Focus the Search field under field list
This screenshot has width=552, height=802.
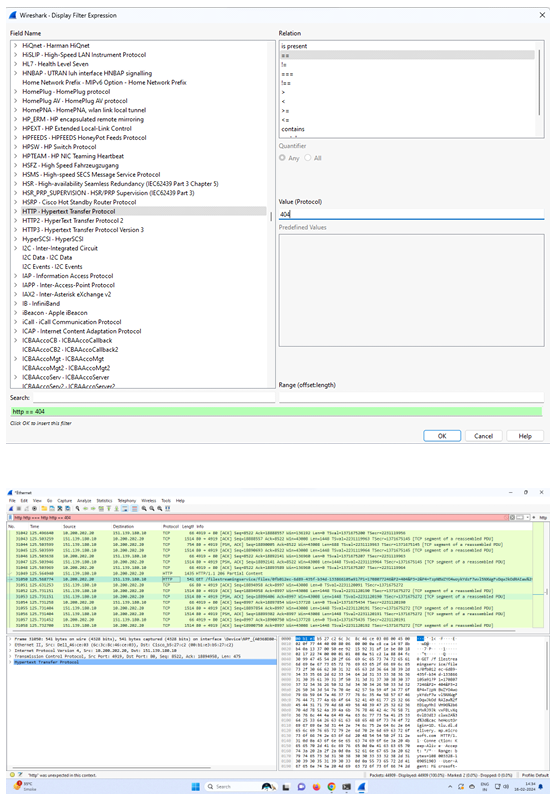click(154, 397)
